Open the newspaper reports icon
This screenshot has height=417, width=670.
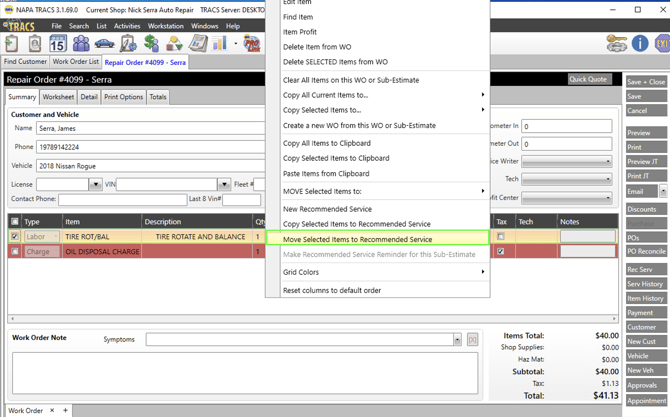[198, 44]
